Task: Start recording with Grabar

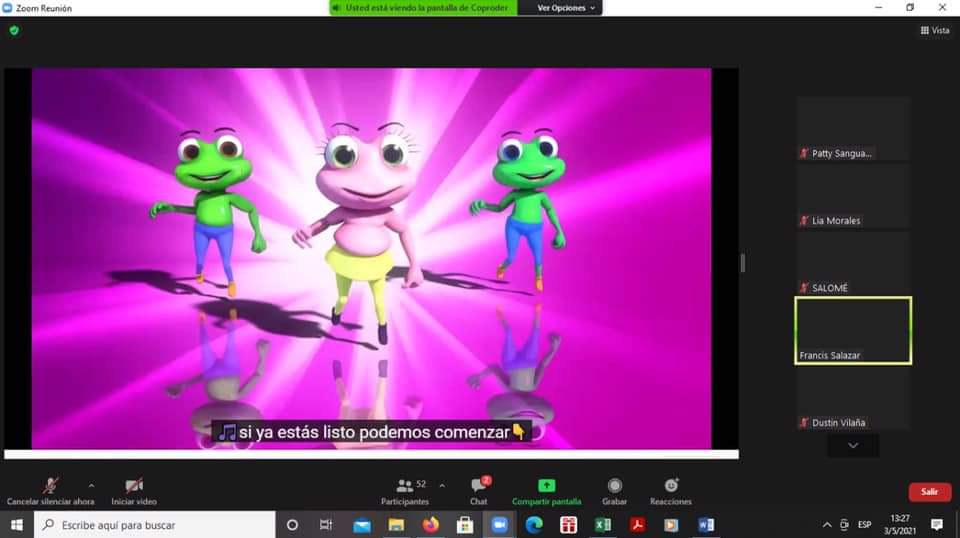Action: tap(615, 491)
